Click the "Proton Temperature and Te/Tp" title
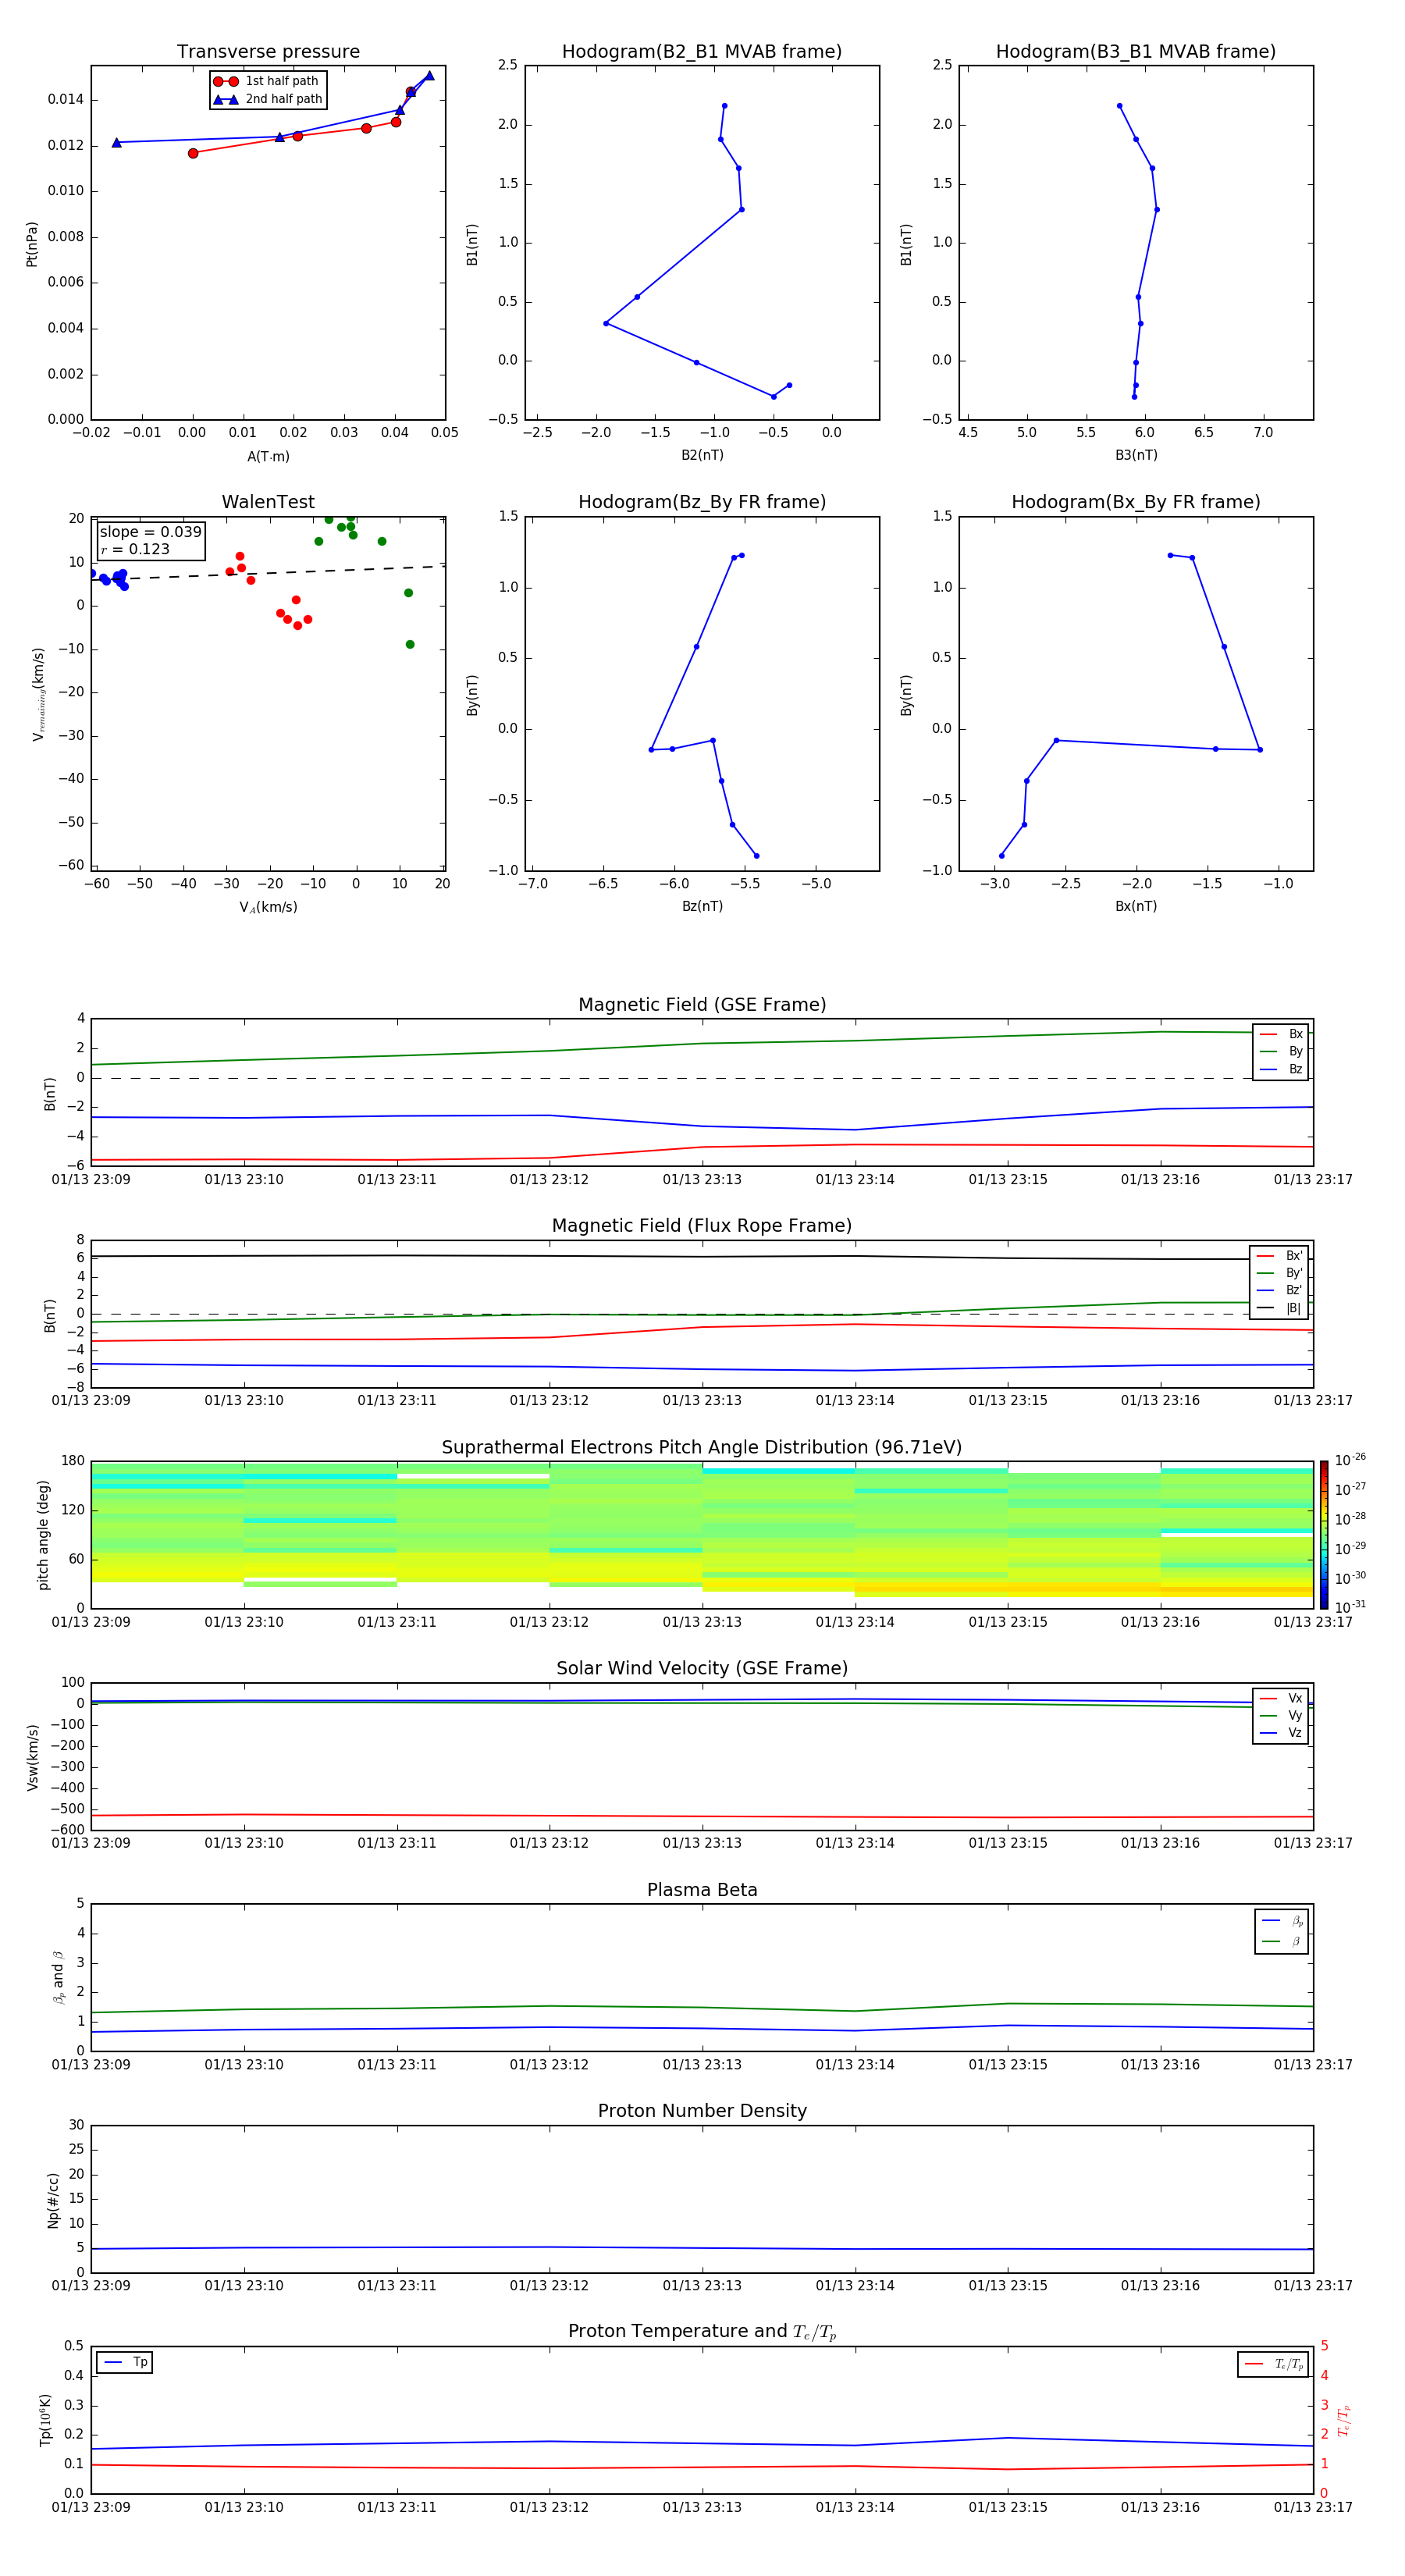 [702, 2332]
